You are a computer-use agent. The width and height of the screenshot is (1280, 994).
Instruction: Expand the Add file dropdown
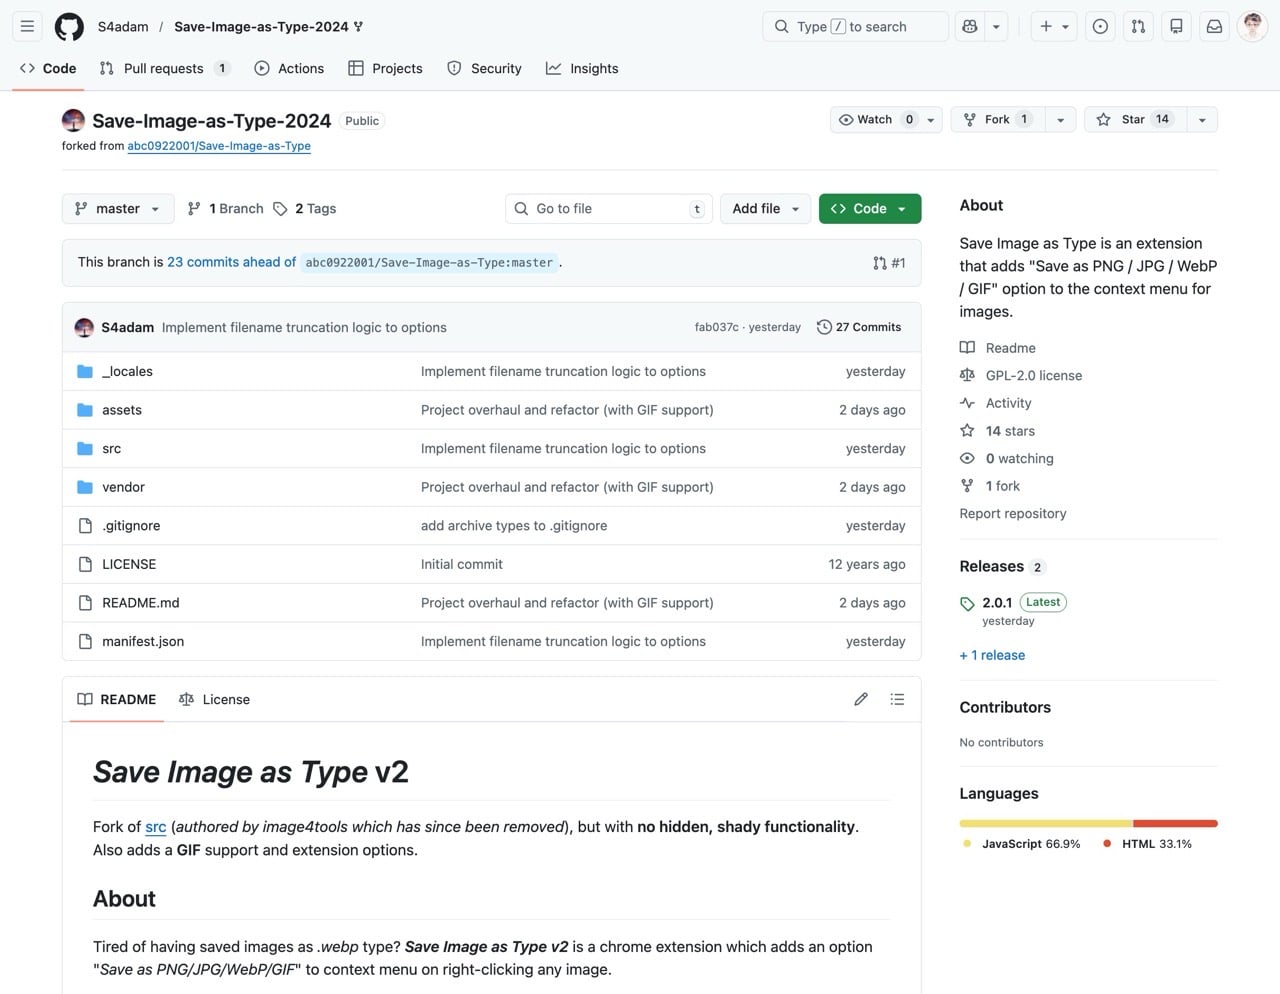pyautogui.click(x=765, y=209)
